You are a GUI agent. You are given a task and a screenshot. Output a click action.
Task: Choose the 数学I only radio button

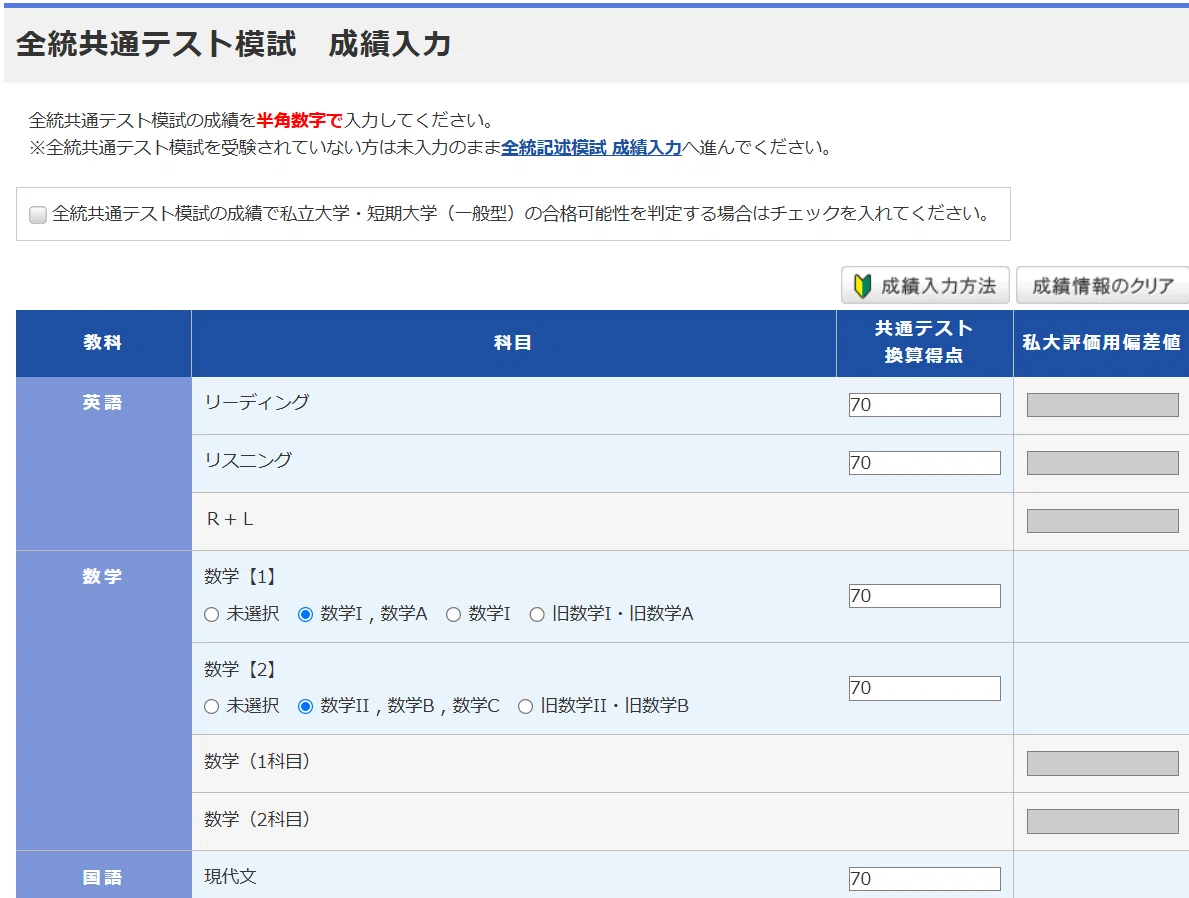click(453, 614)
